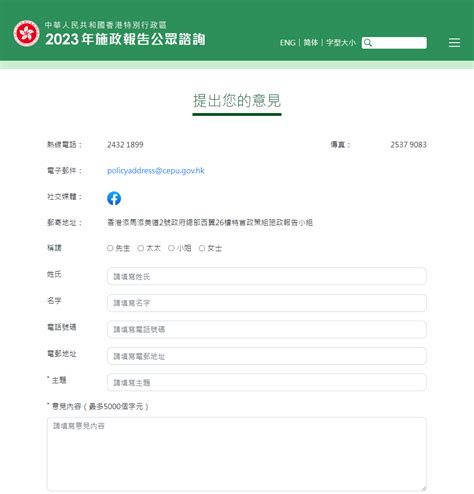Viewport: 474px width, 494px height.
Task: Focus the 主題 subject input field
Action: [x=267, y=382]
